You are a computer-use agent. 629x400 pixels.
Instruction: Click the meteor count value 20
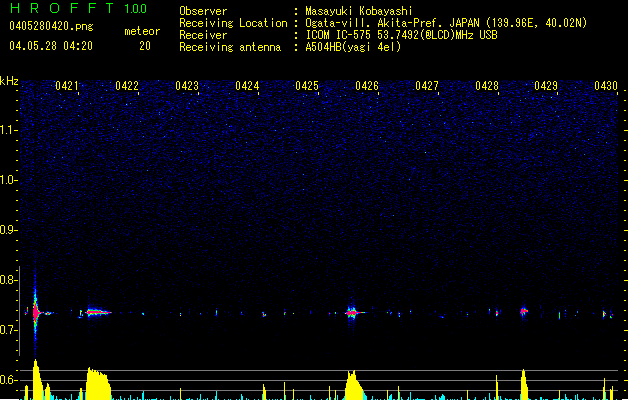click(x=145, y=46)
